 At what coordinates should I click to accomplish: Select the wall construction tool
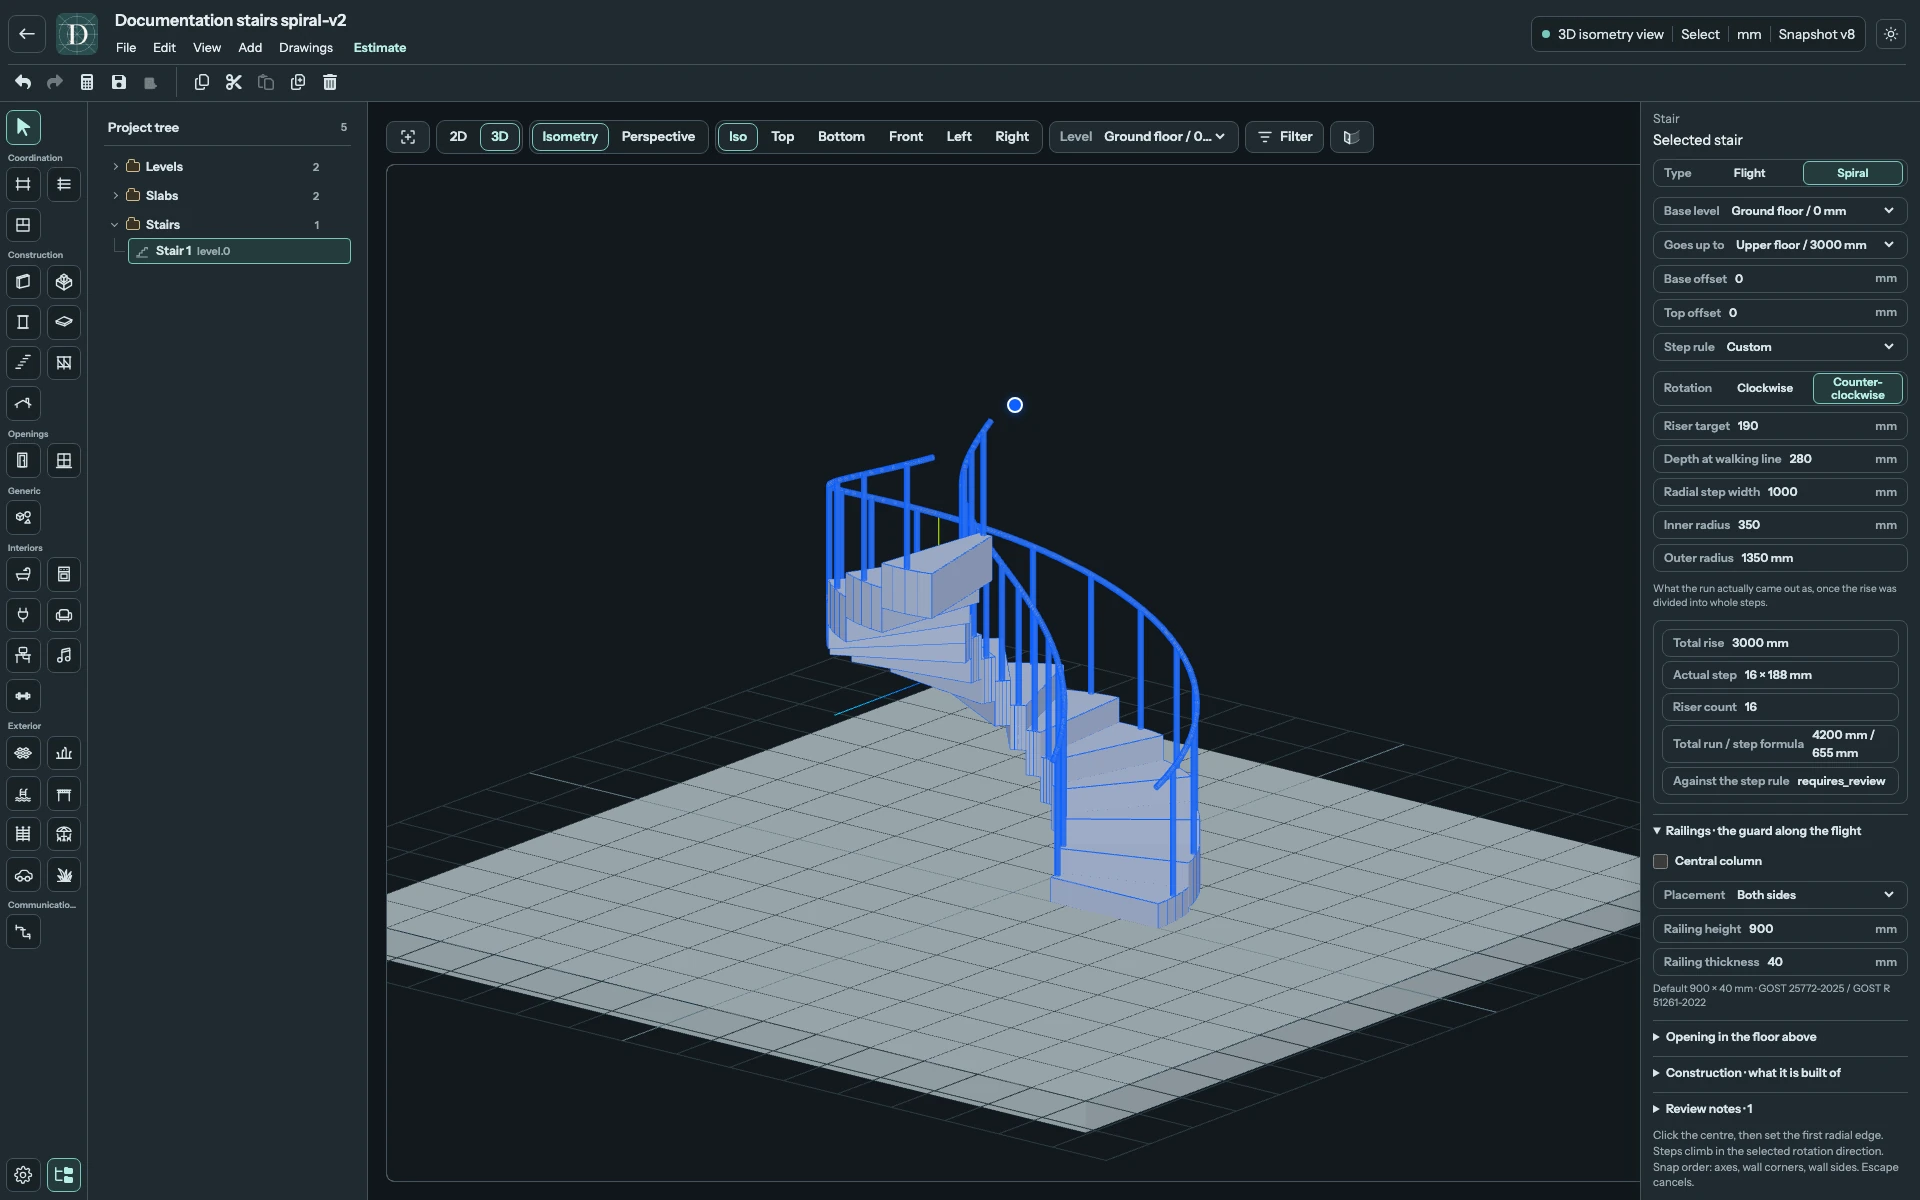23,282
